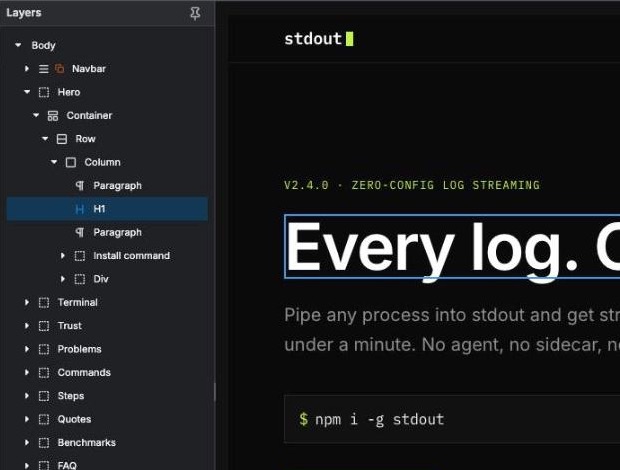Expand the Navbar layer
This screenshot has height=470, width=620.
(26, 69)
